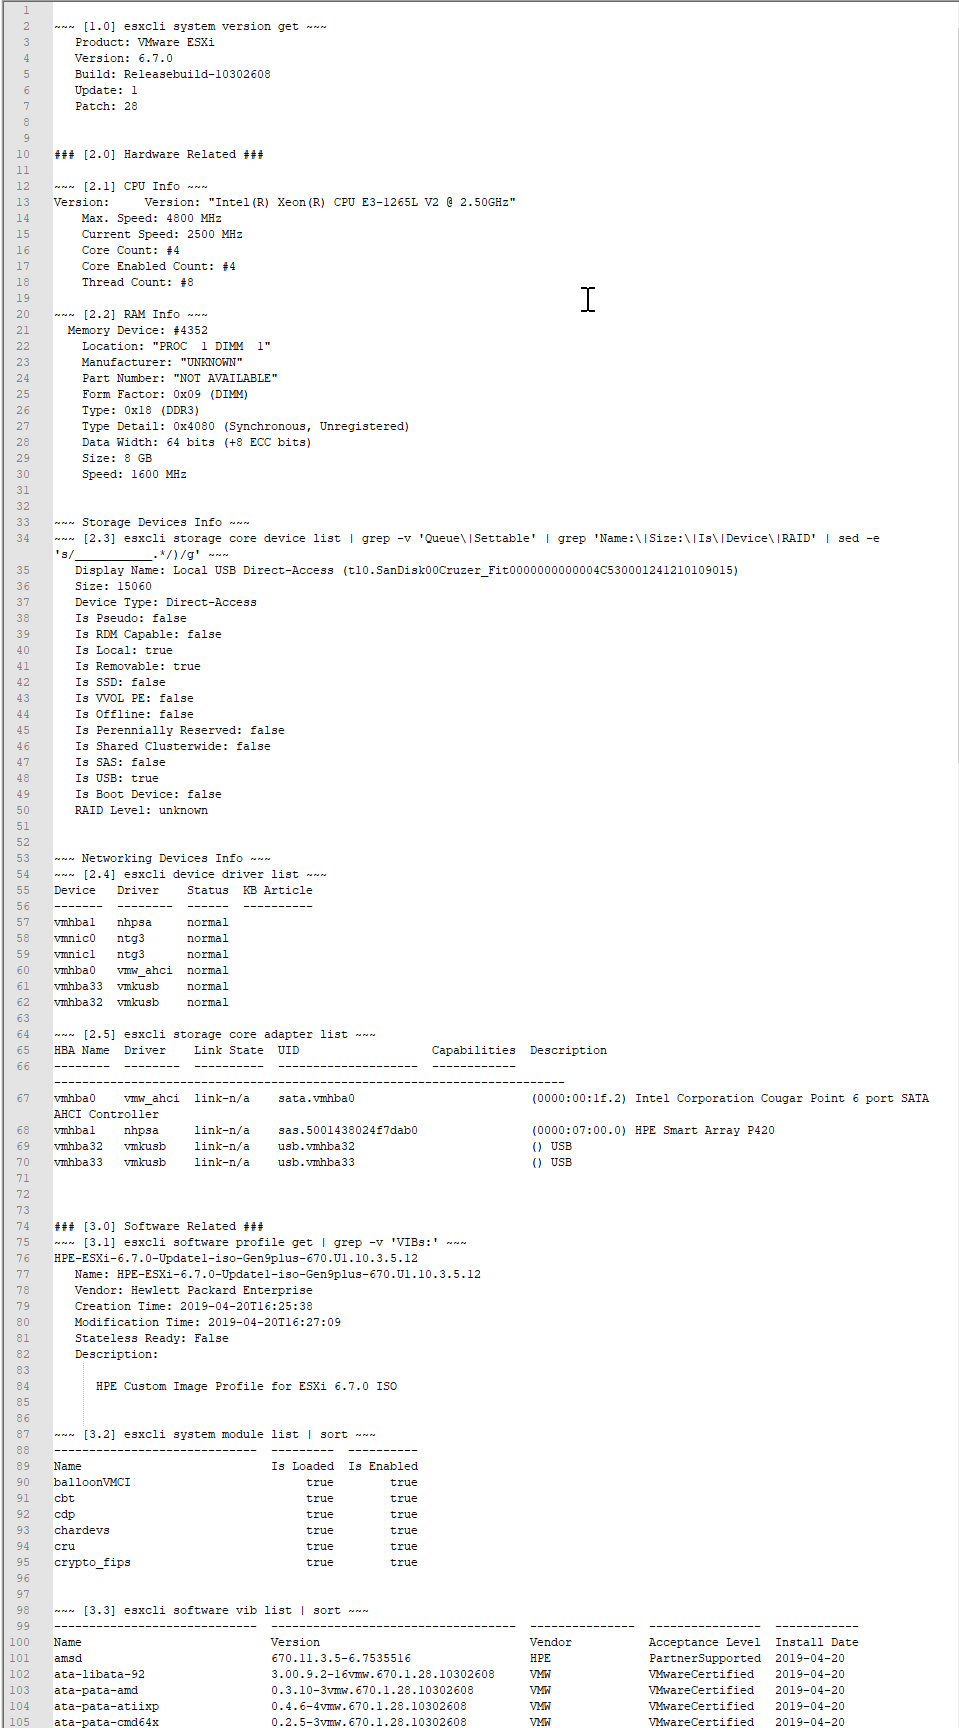The width and height of the screenshot is (959, 1728).
Task: Click 'Thread Count: #8' line
Action: pyautogui.click(x=138, y=282)
